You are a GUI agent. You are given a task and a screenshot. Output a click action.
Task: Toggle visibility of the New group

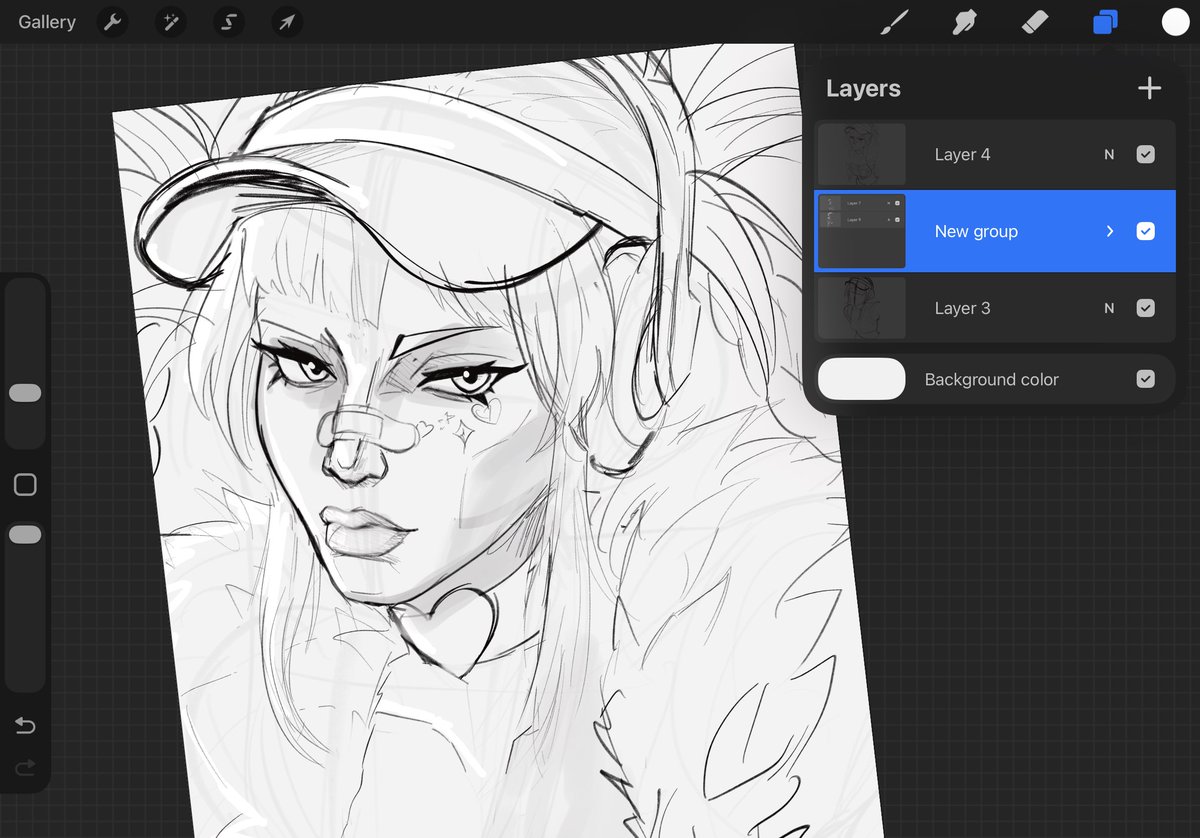point(1146,231)
